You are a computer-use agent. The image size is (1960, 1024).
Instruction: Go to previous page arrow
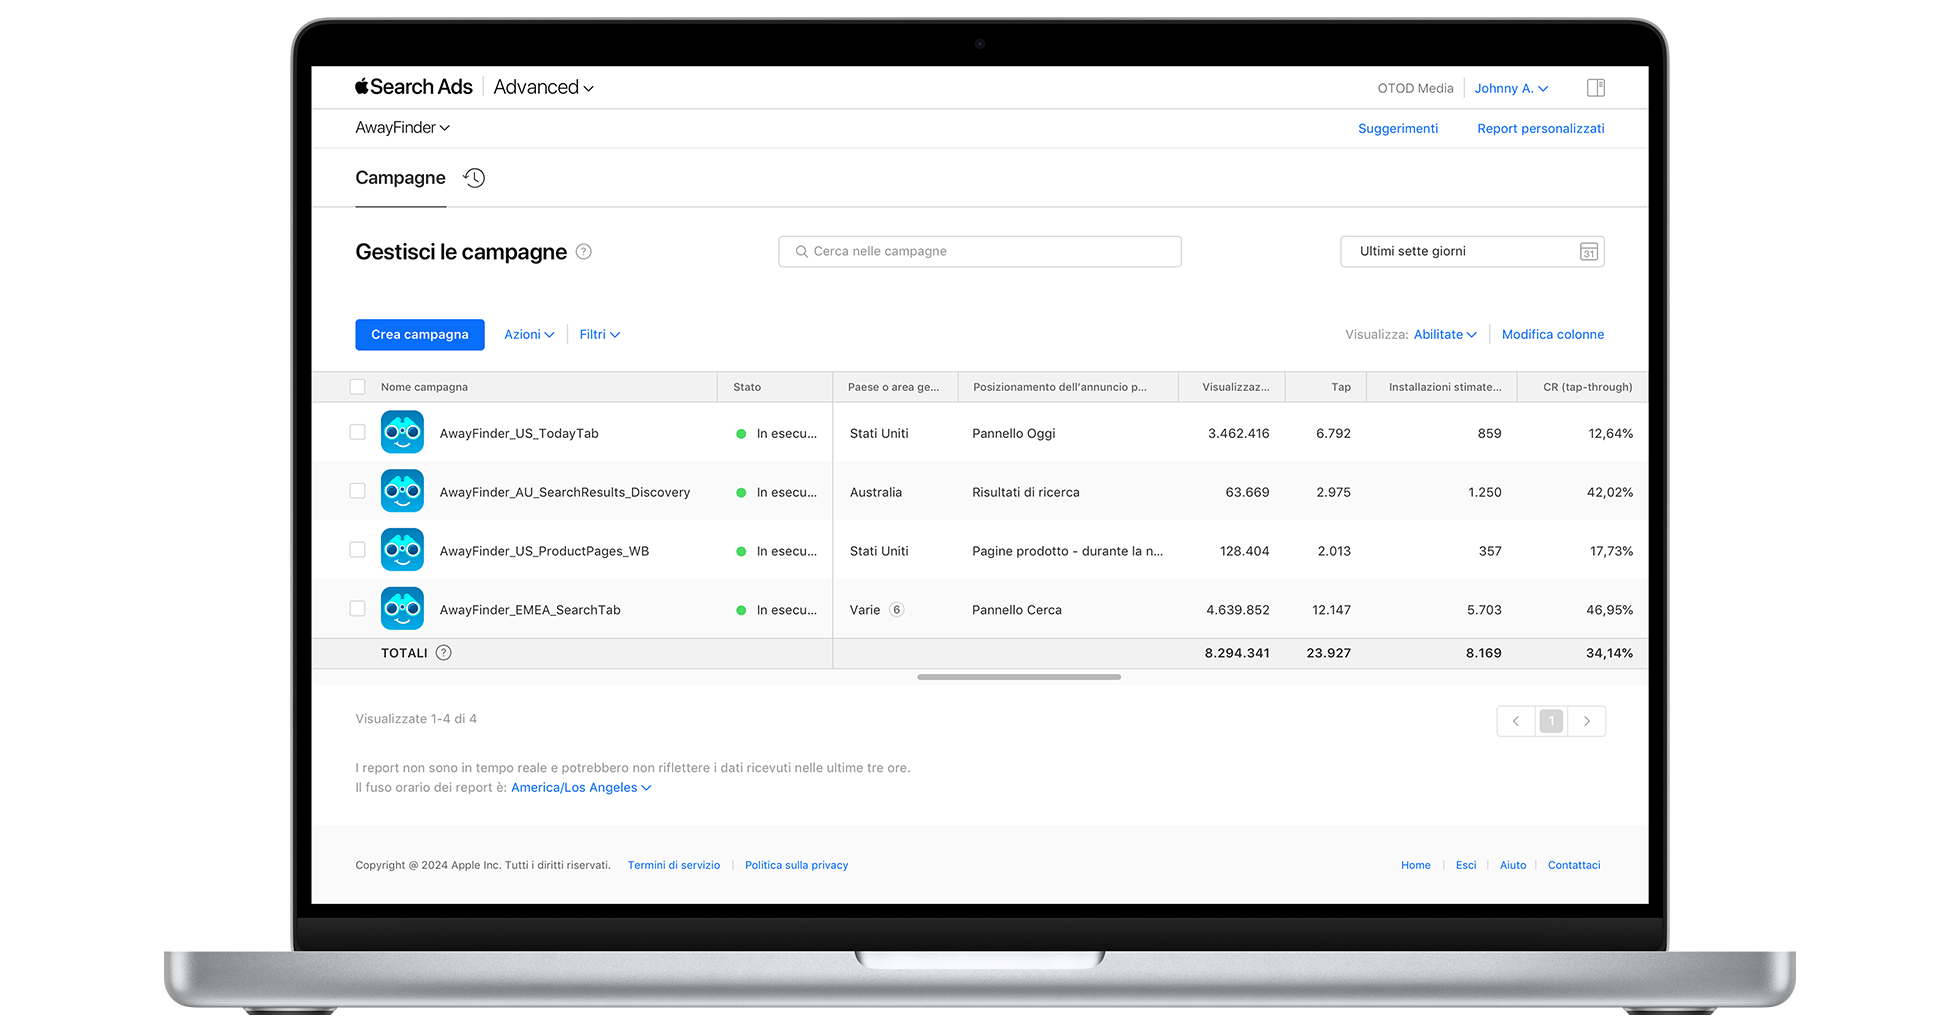point(1516,721)
